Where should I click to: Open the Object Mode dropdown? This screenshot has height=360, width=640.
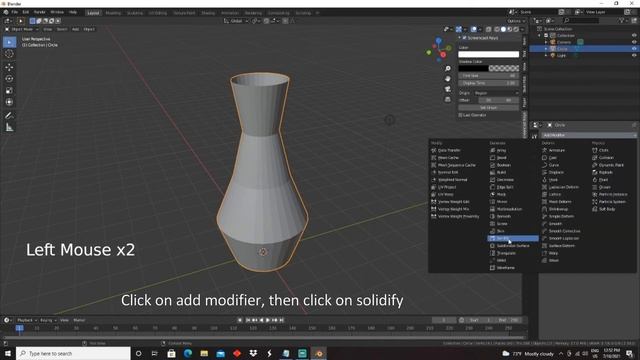pyautogui.click(x=22, y=29)
